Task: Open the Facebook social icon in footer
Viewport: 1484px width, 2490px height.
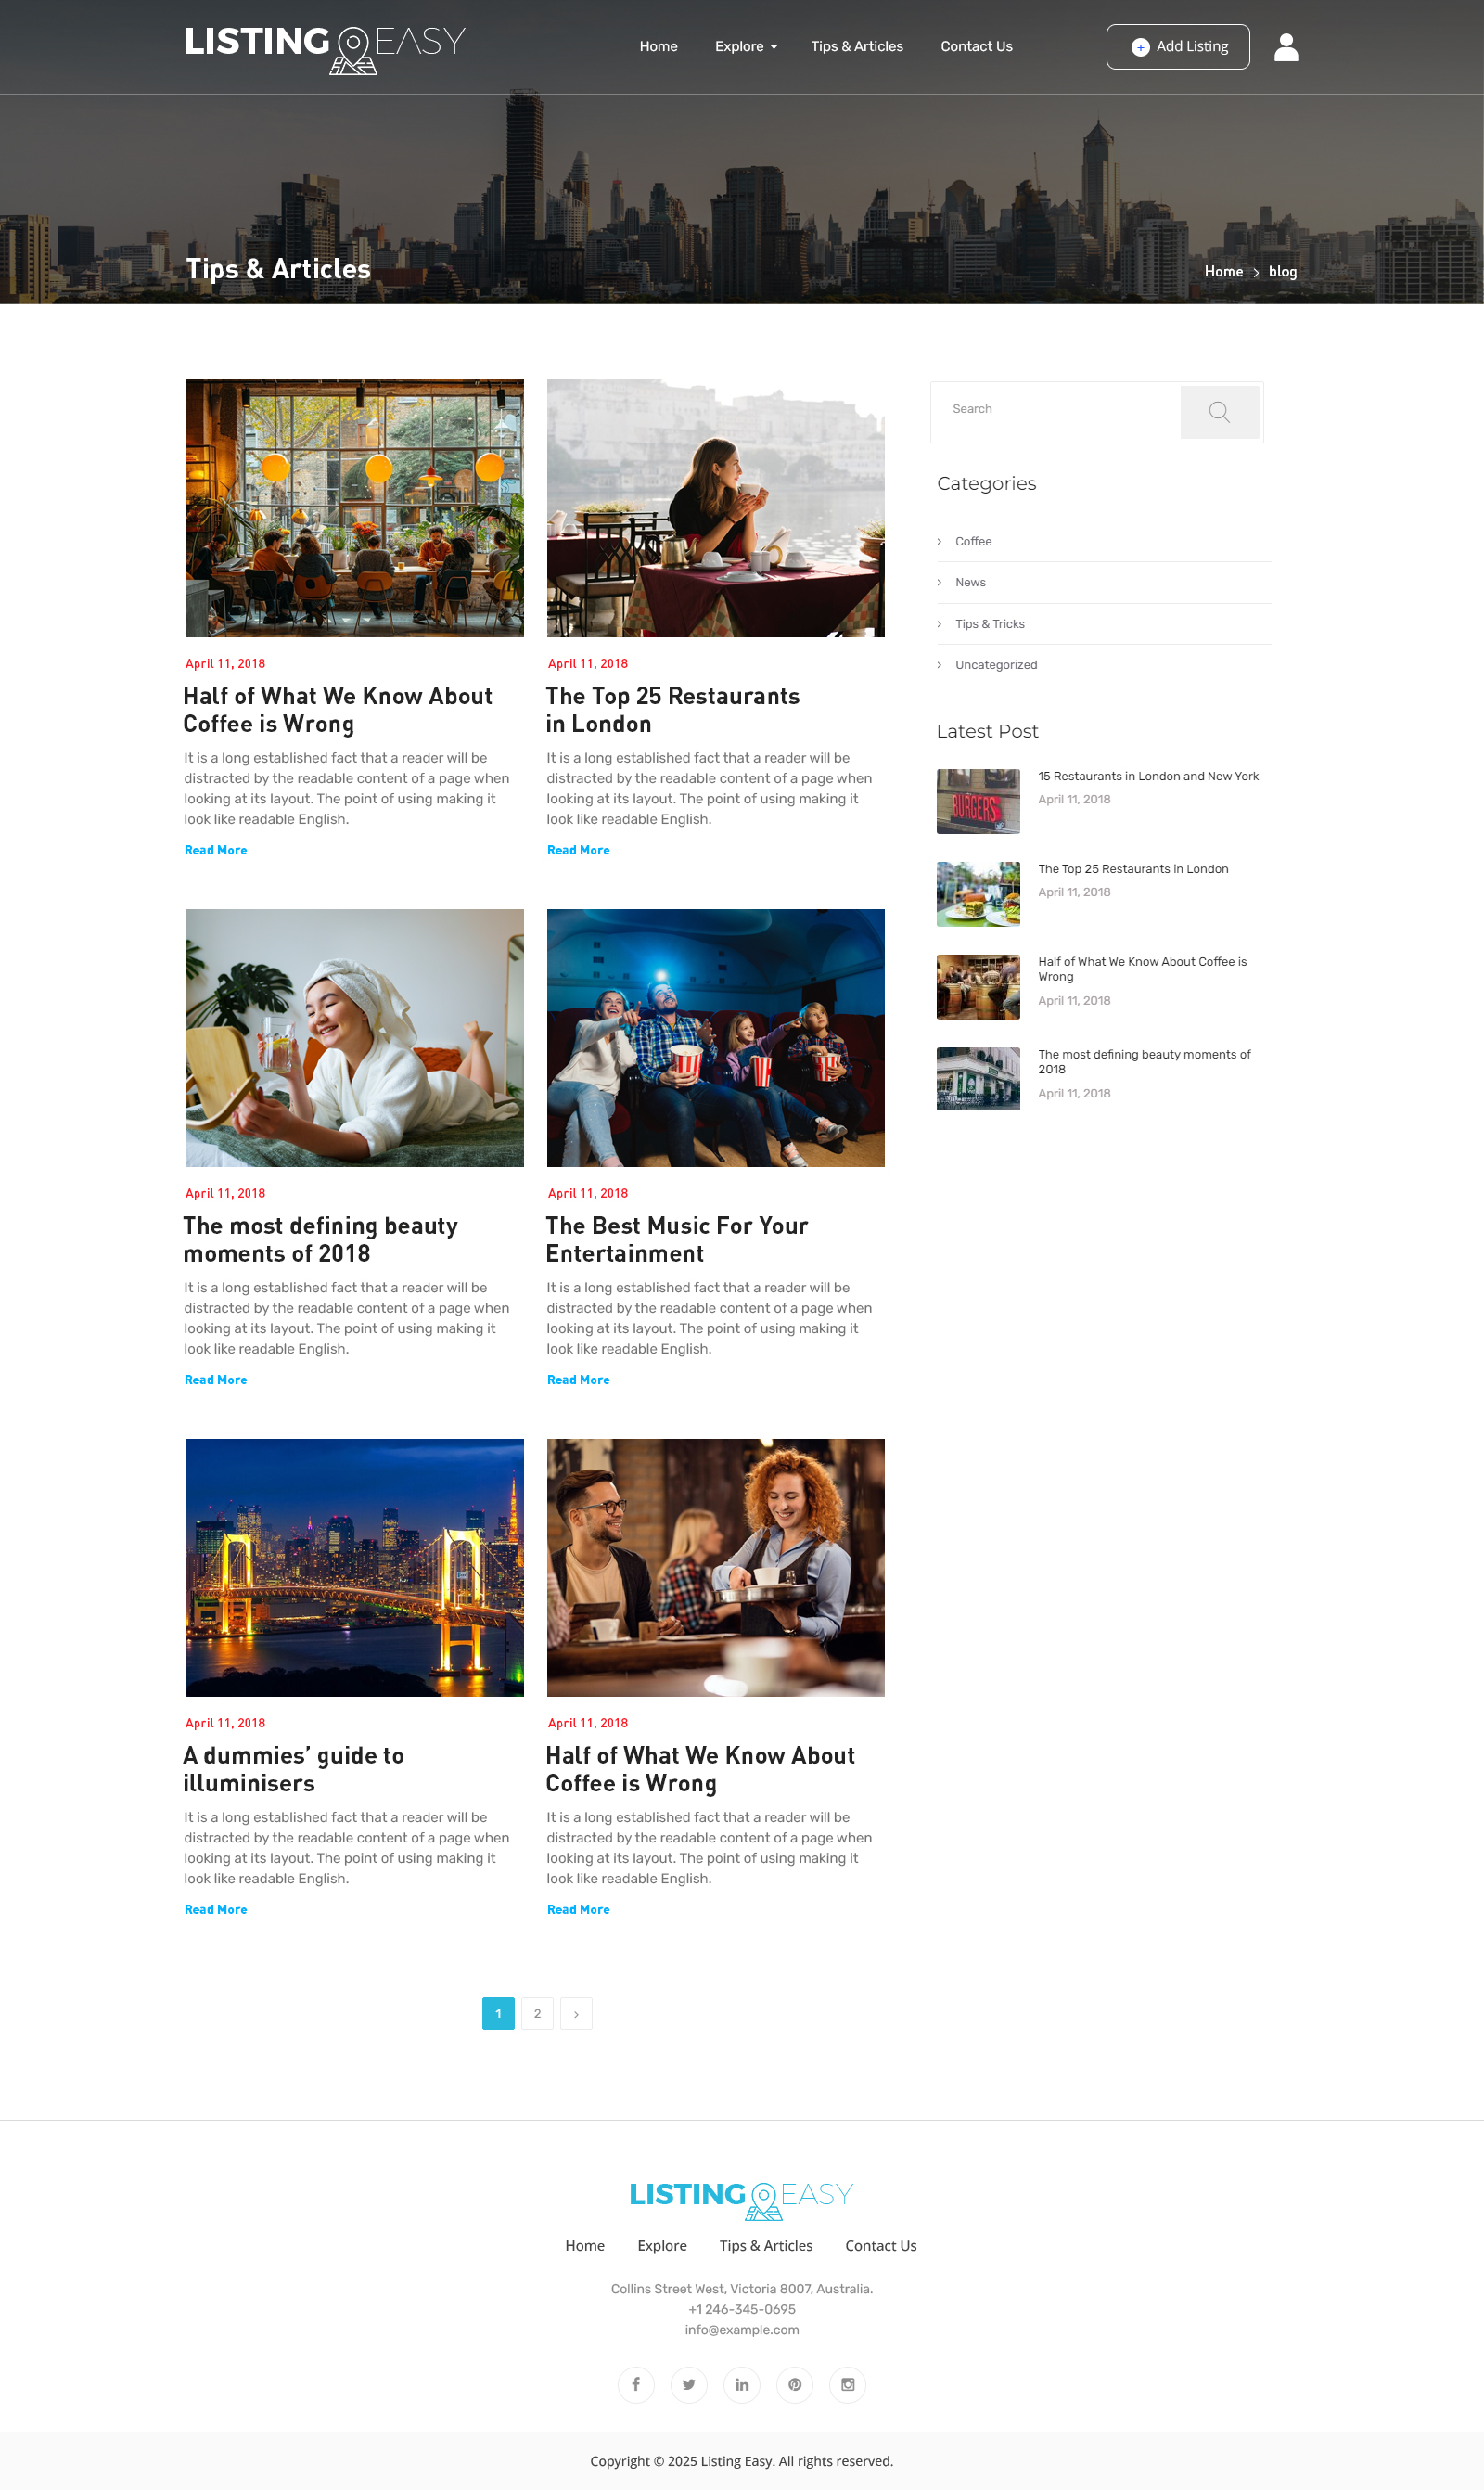Action: coord(636,2384)
